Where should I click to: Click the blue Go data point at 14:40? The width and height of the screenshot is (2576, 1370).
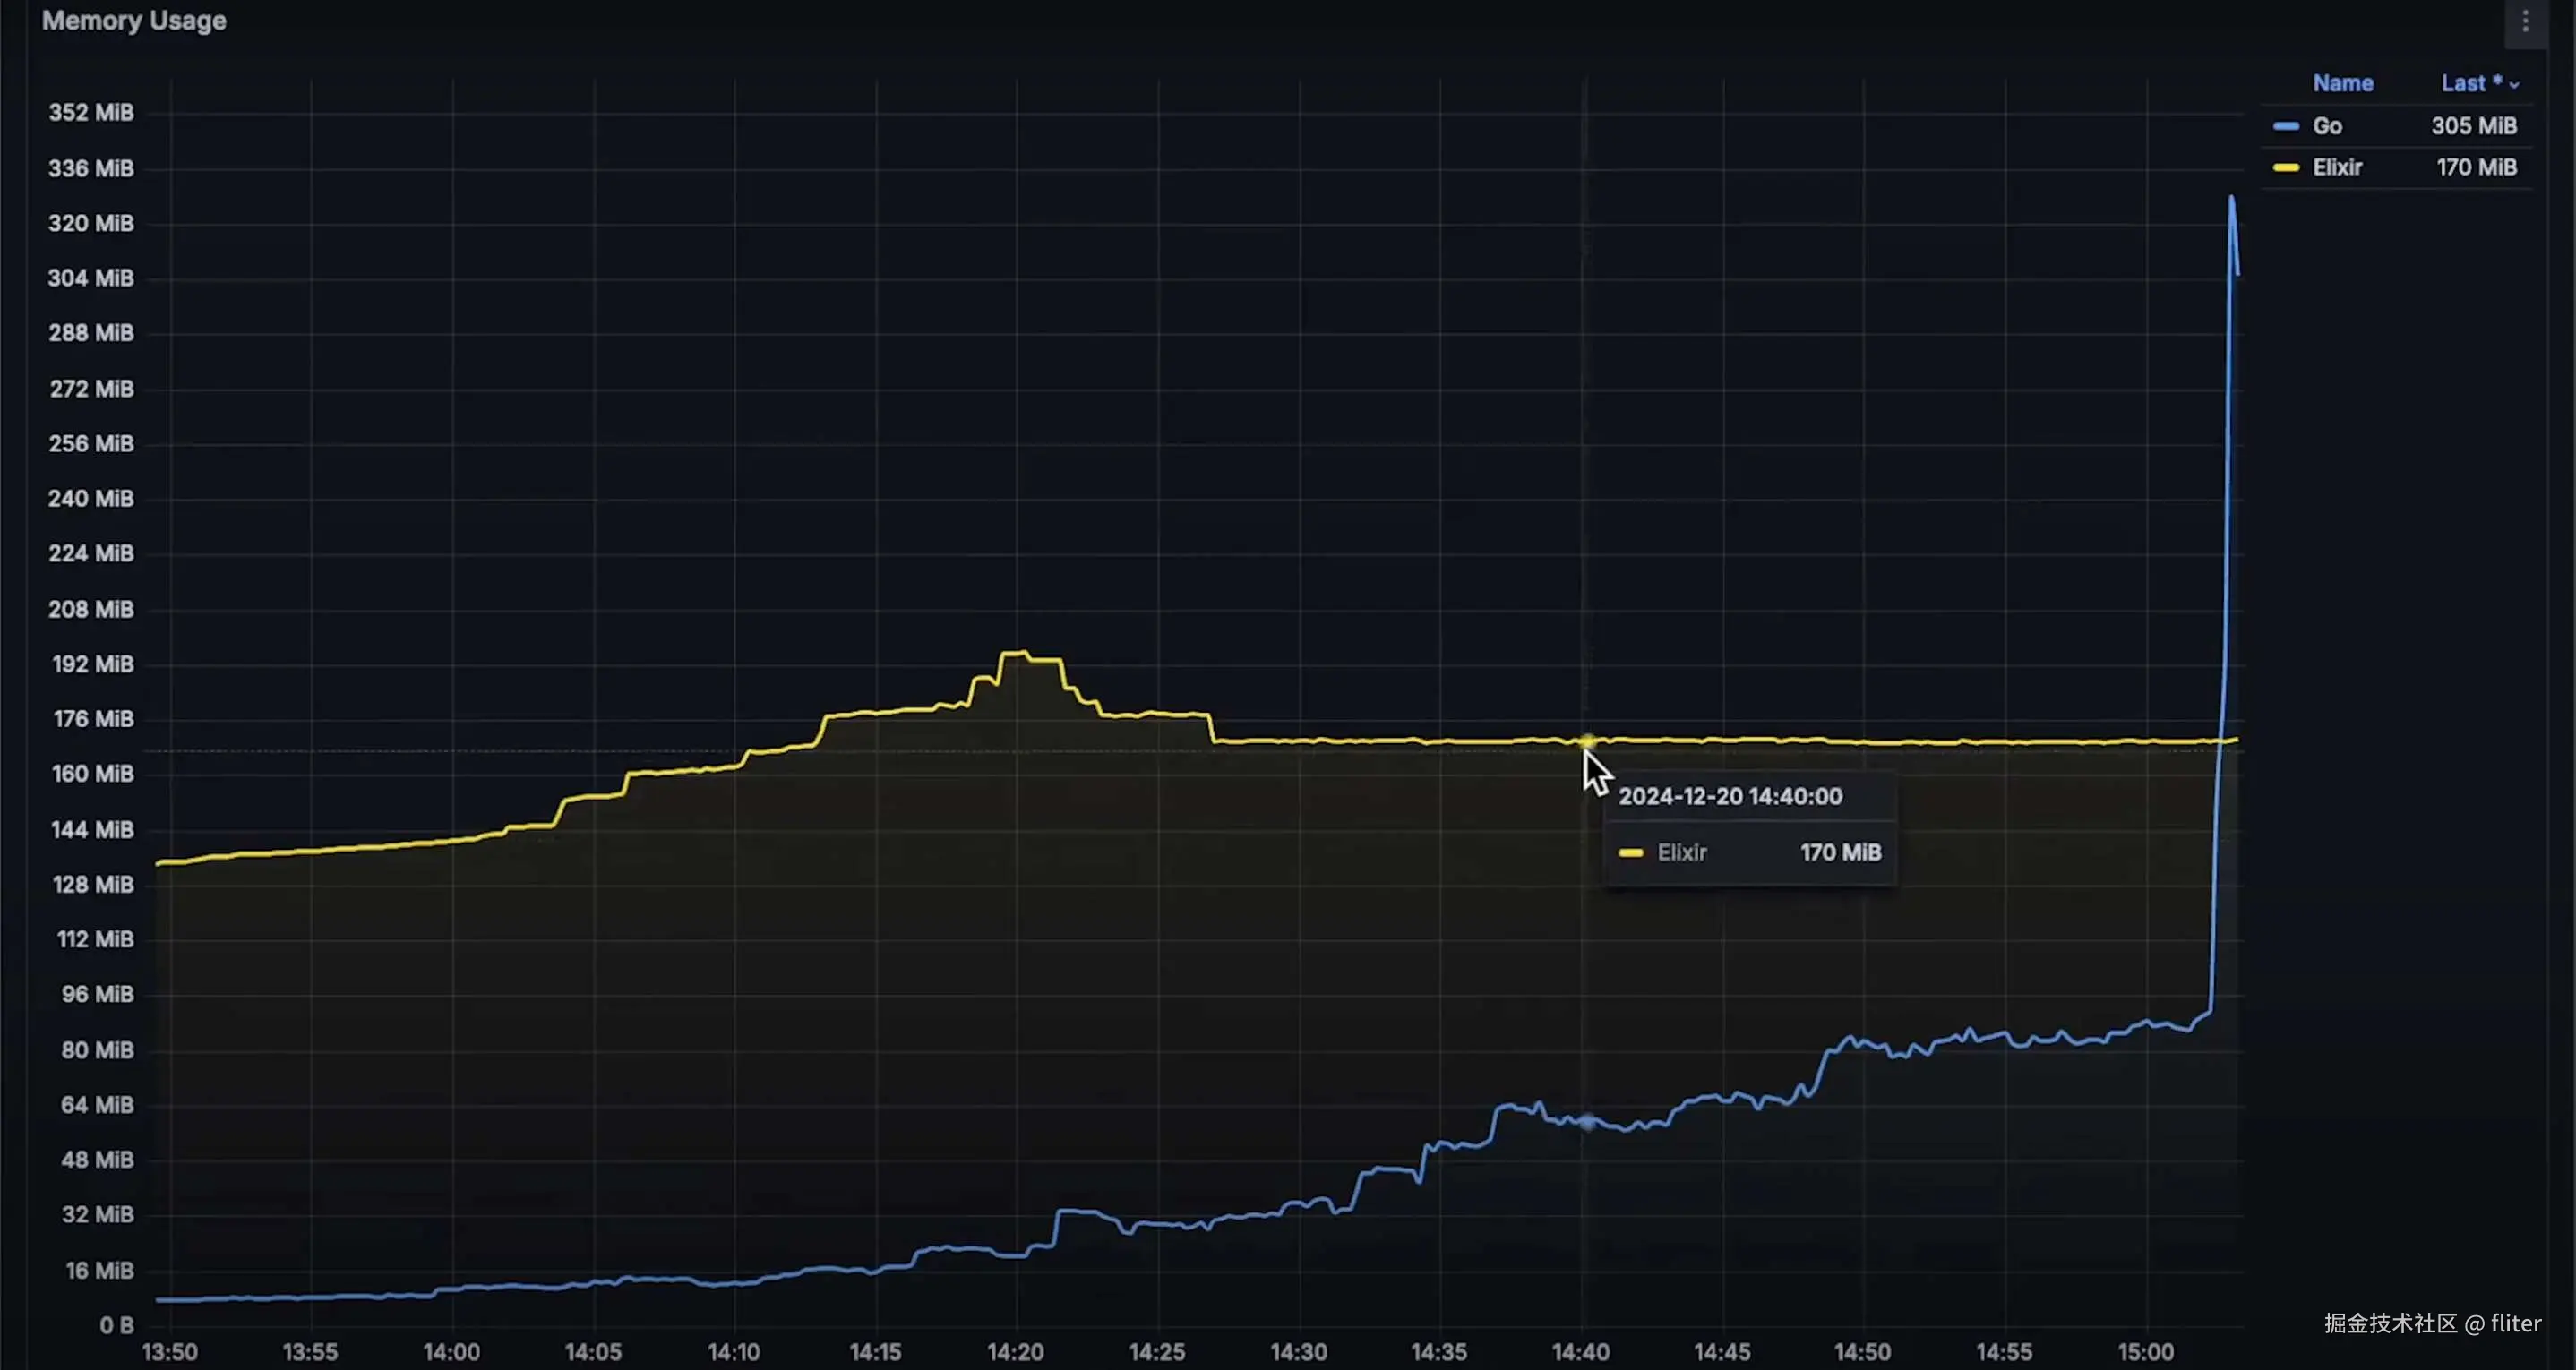[1587, 1122]
